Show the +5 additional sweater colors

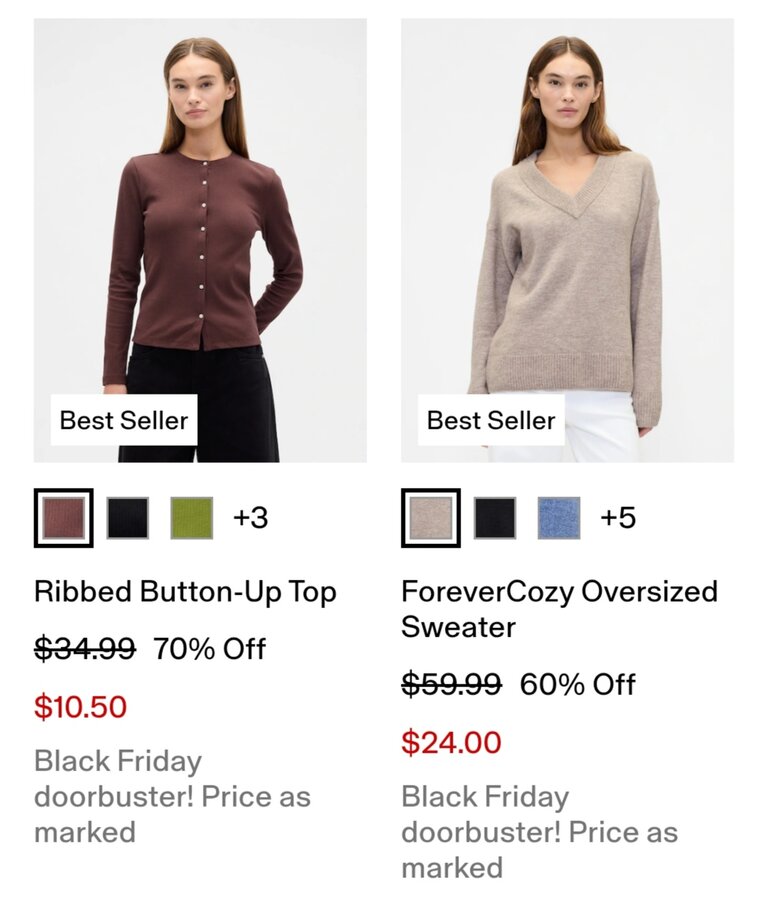coord(618,518)
